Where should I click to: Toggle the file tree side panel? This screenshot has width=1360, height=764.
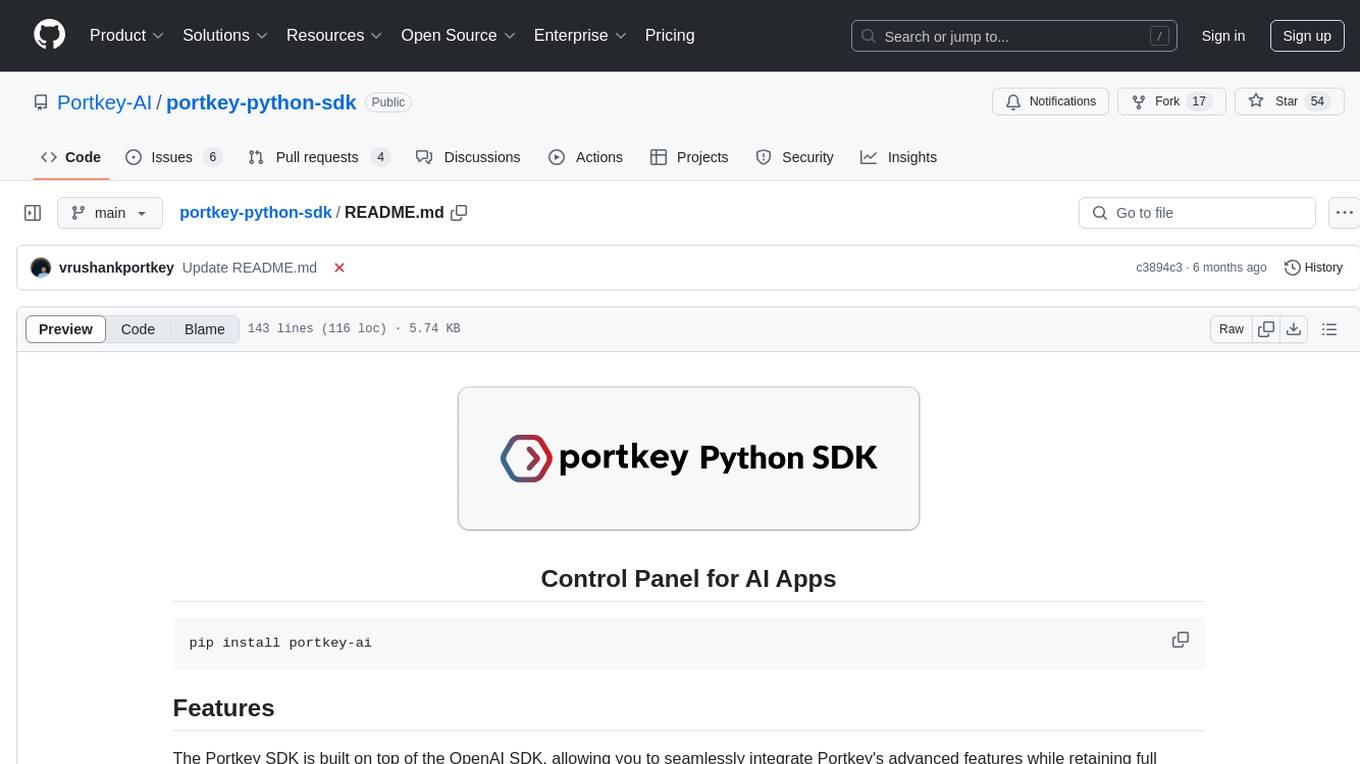pos(33,213)
